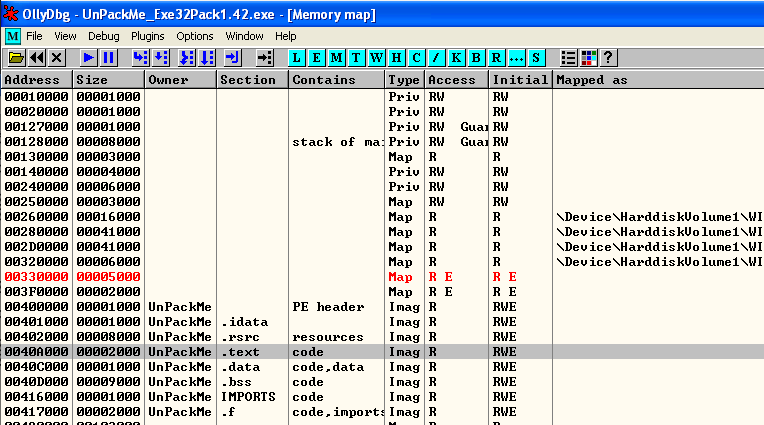
Task: Select the highlighted .text code row
Action: click(382, 352)
